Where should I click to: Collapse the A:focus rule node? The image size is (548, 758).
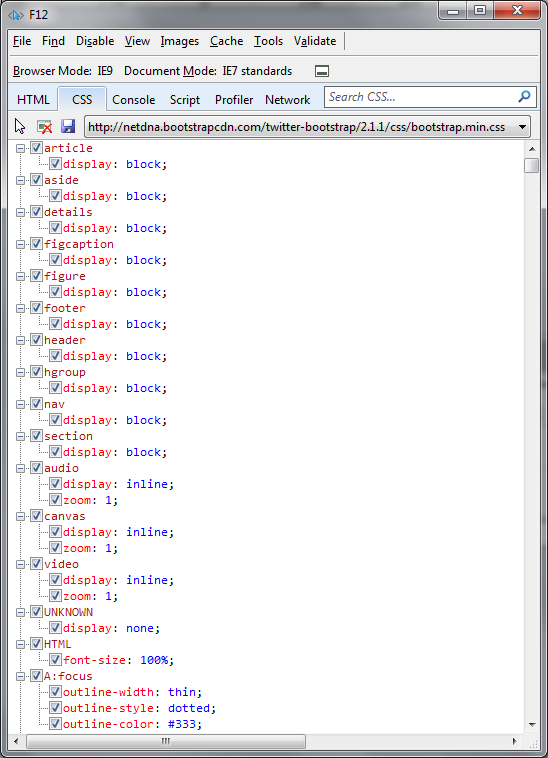pos(20,676)
